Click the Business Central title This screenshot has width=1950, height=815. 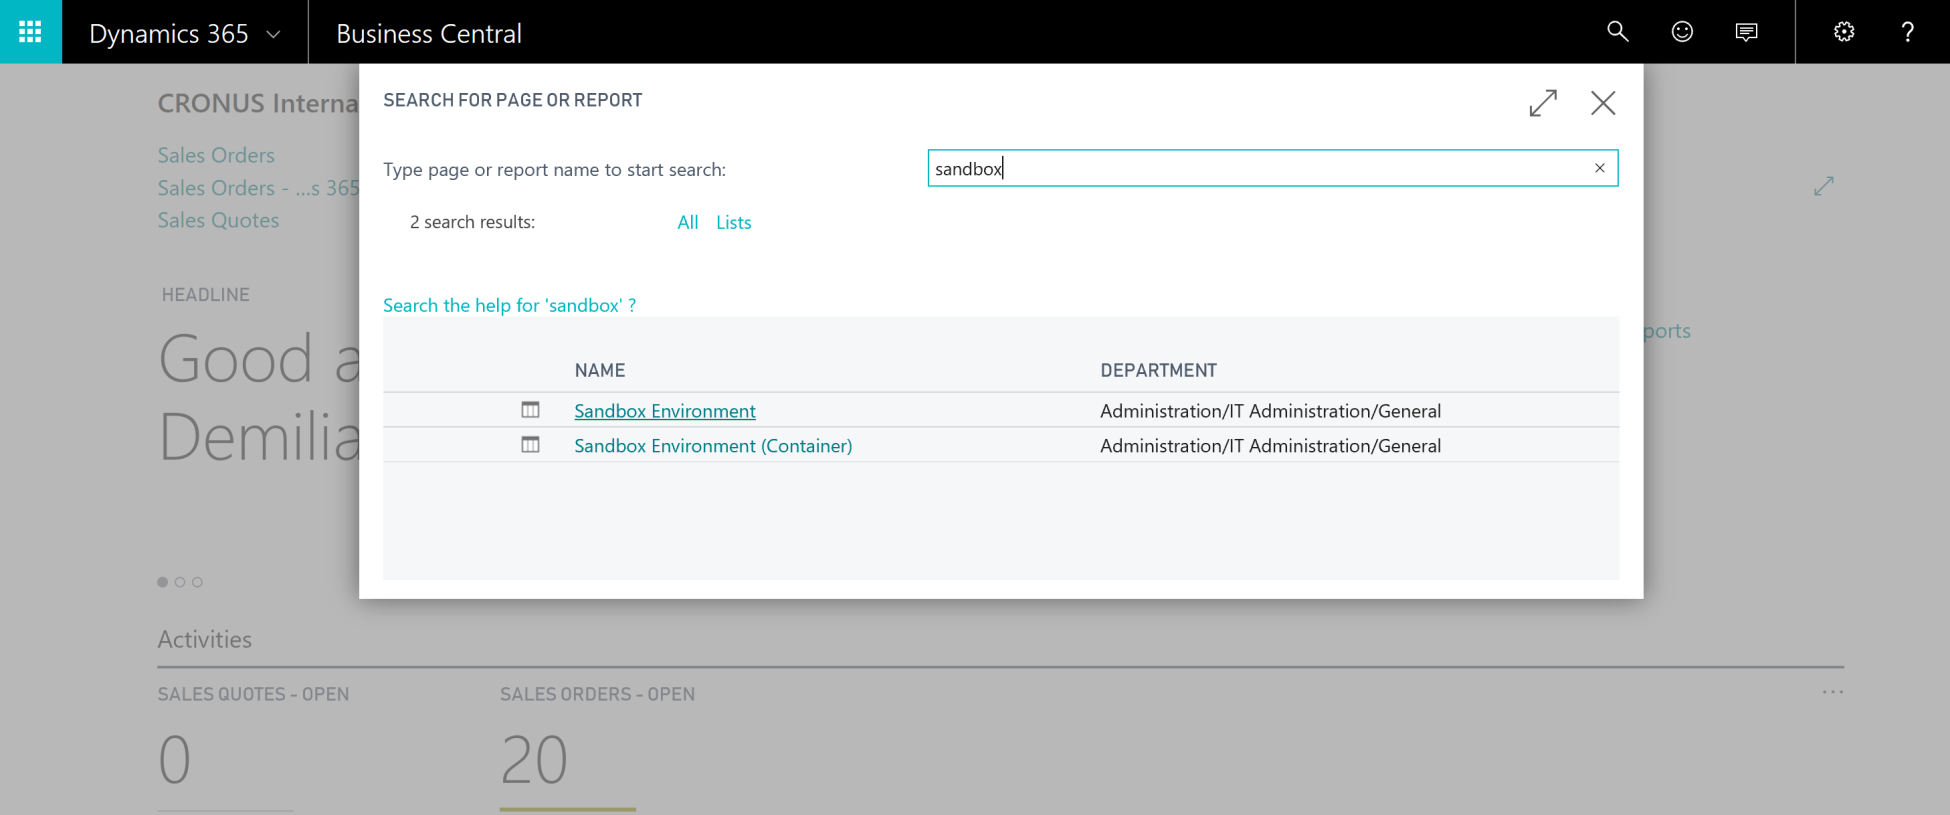pyautogui.click(x=429, y=34)
